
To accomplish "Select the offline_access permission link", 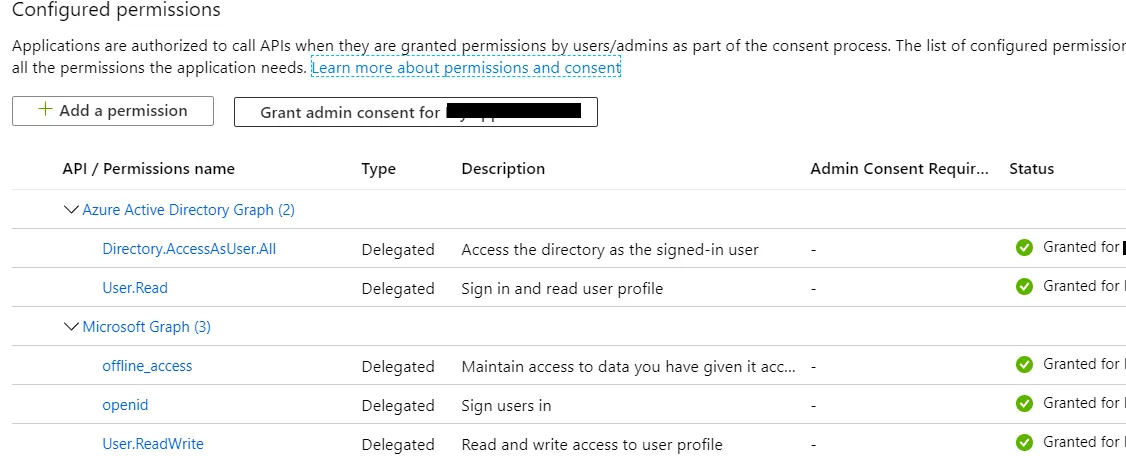I will click(x=147, y=366).
